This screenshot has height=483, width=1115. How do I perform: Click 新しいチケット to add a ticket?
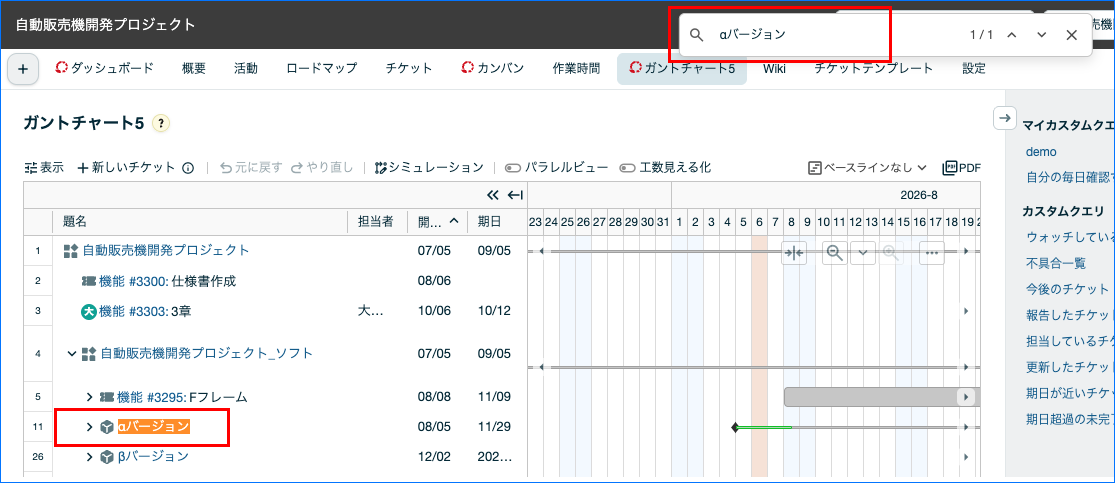coord(126,168)
